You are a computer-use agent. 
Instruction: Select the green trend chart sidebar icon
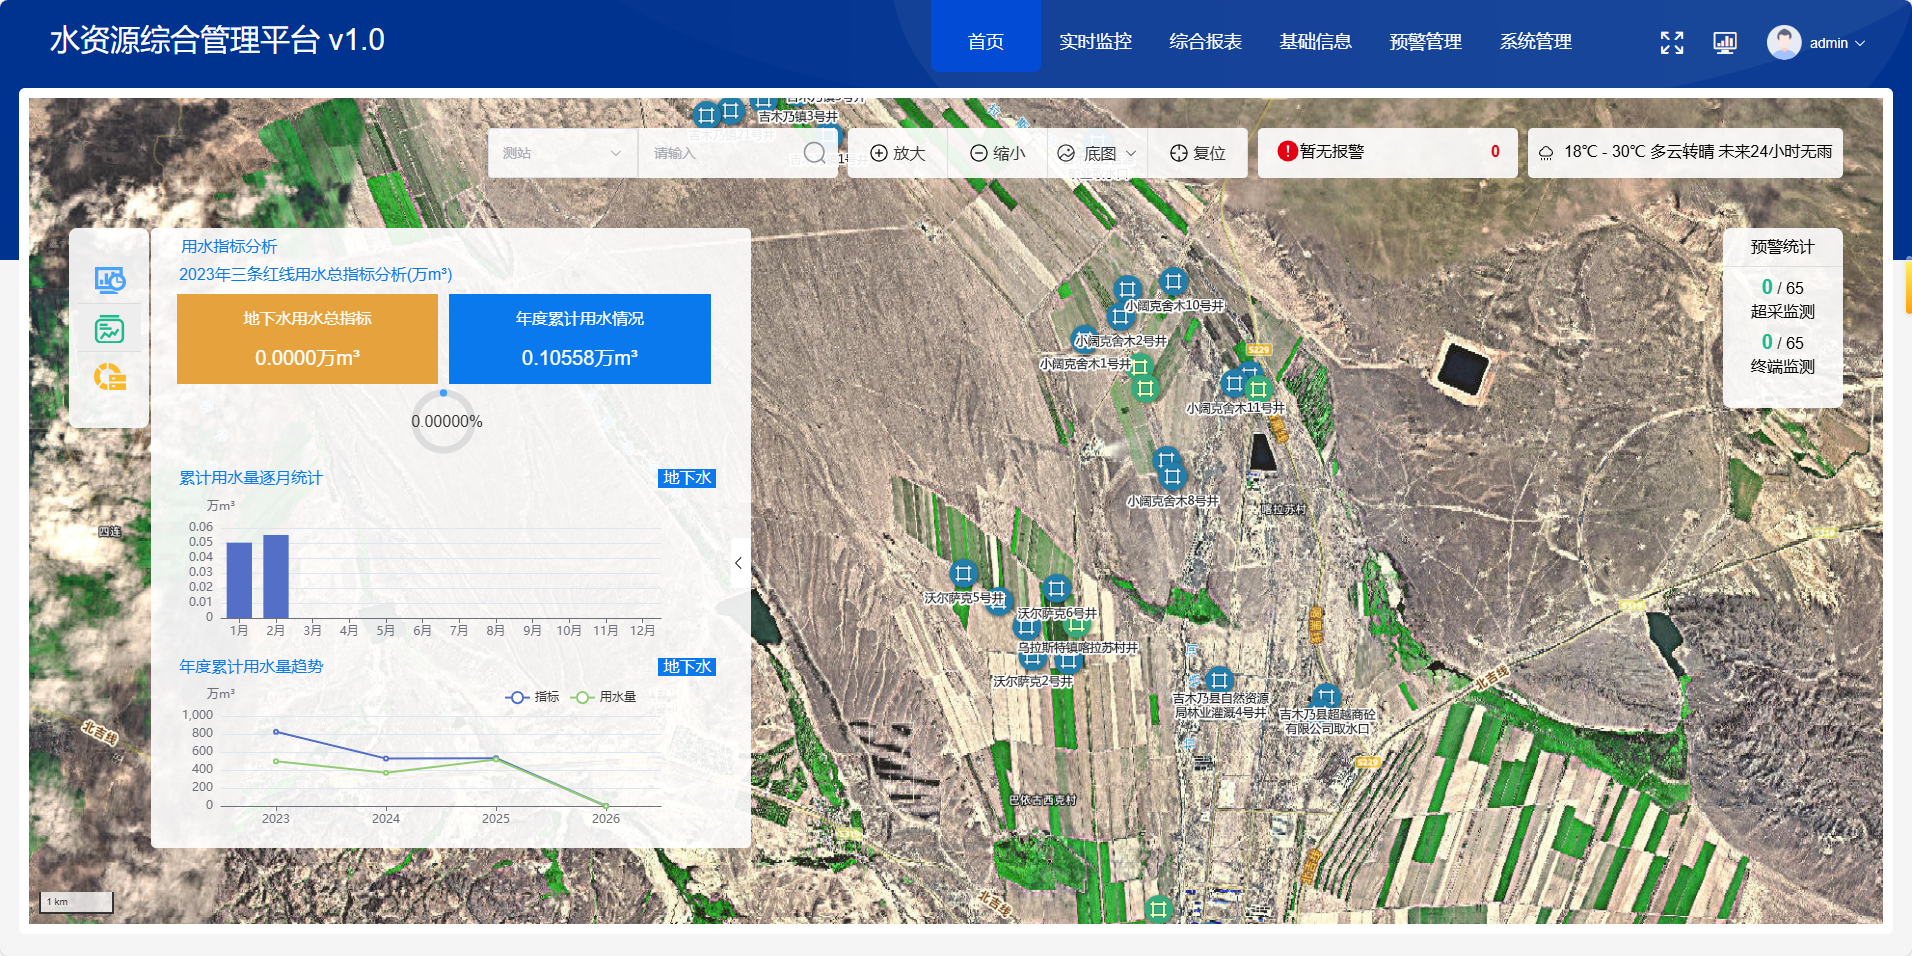110,329
